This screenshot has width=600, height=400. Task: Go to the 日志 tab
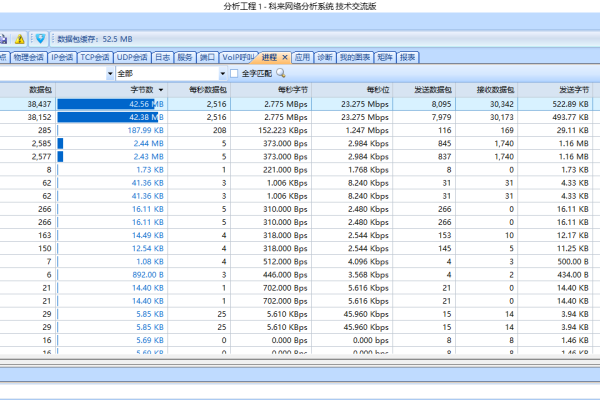[162, 58]
